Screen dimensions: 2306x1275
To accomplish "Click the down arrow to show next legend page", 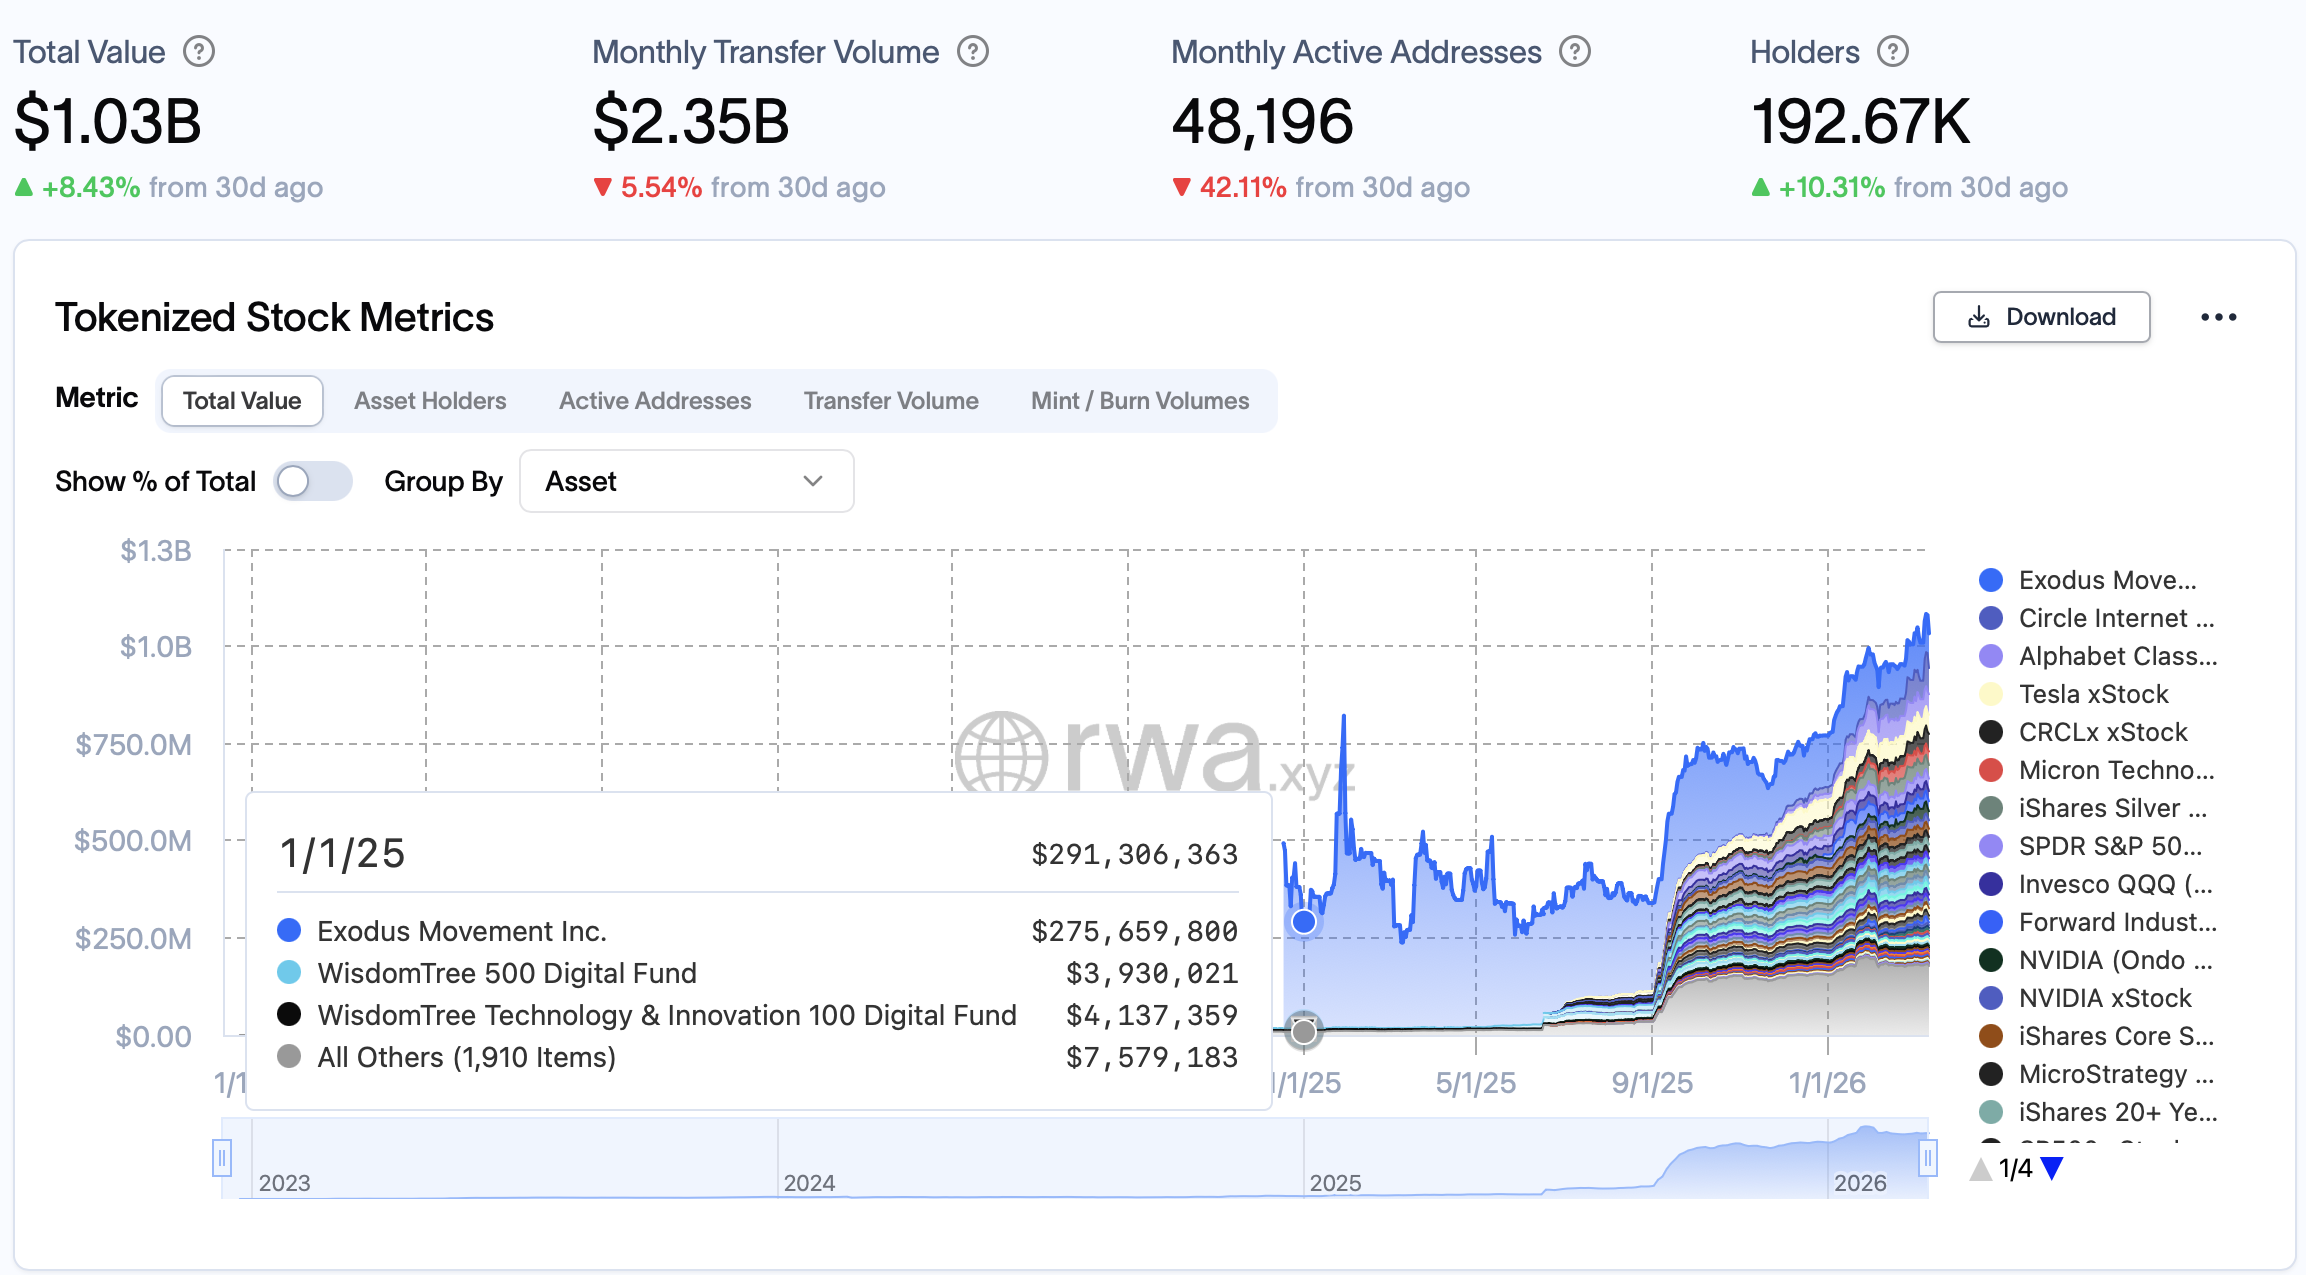I will (2053, 1167).
